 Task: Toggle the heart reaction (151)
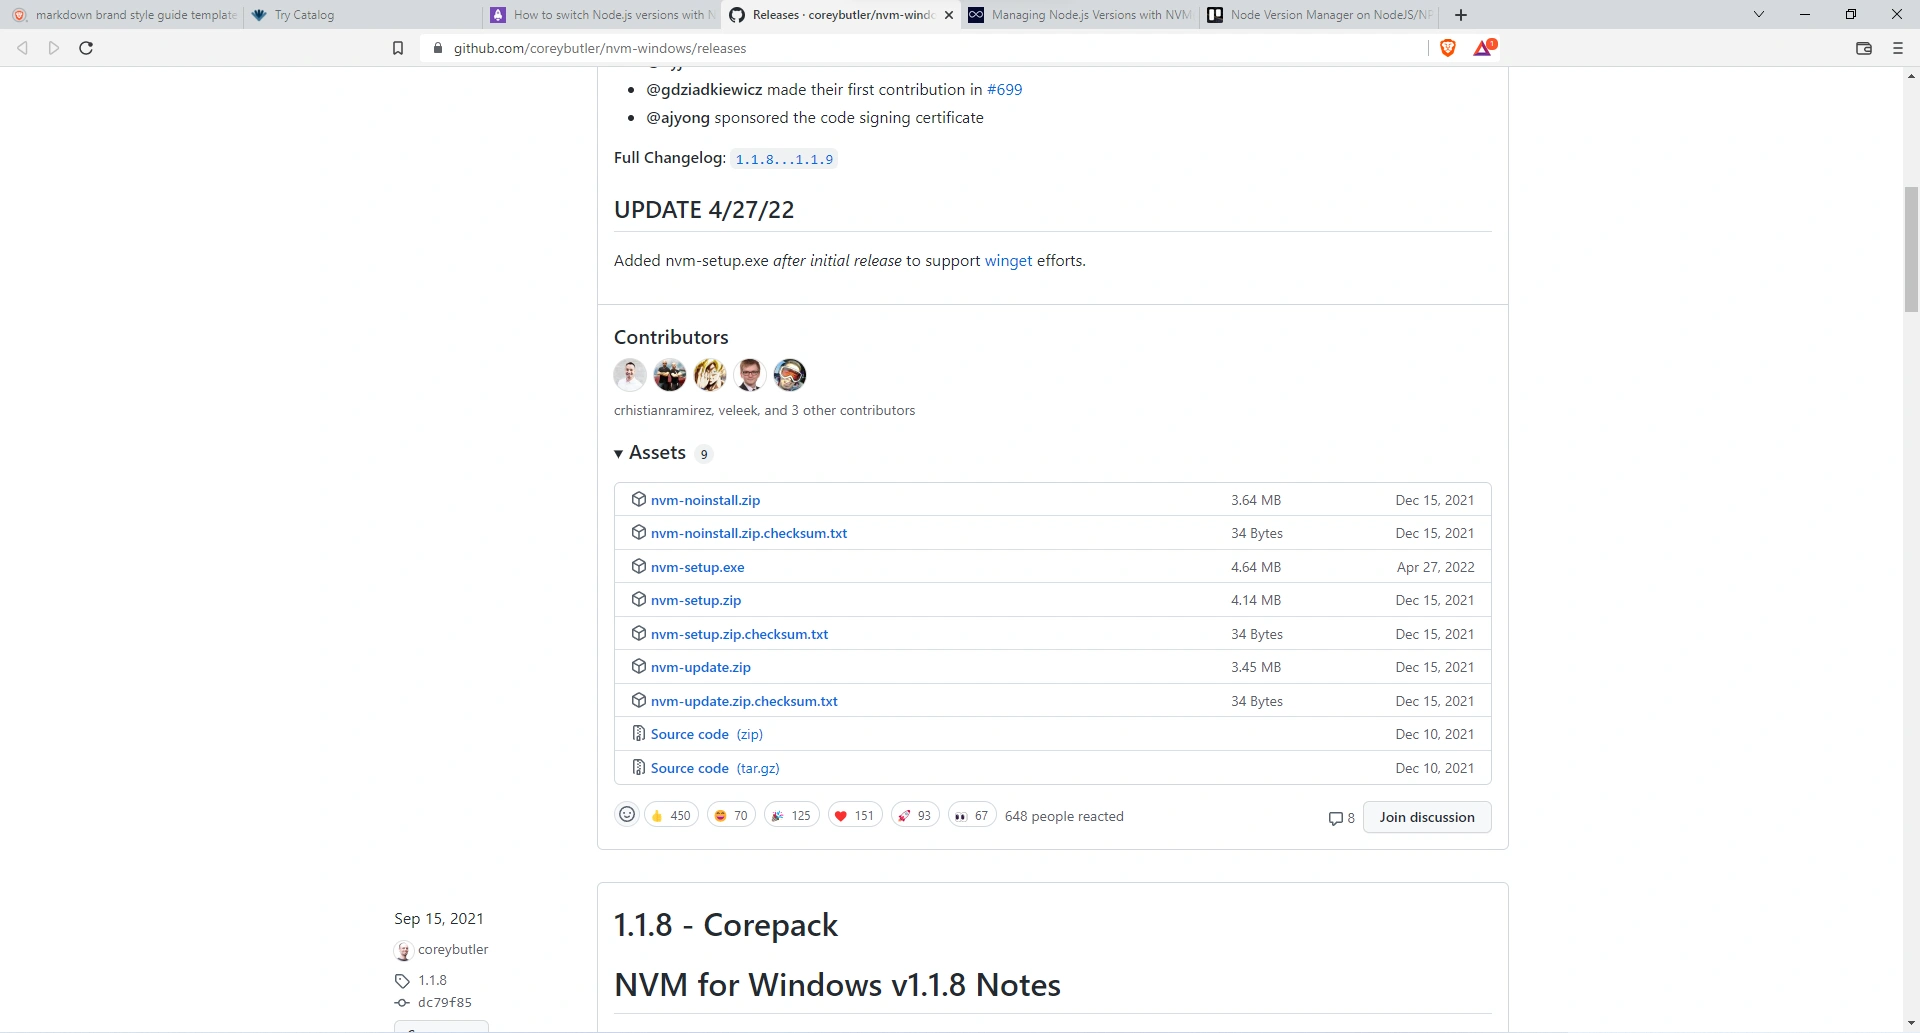855,816
